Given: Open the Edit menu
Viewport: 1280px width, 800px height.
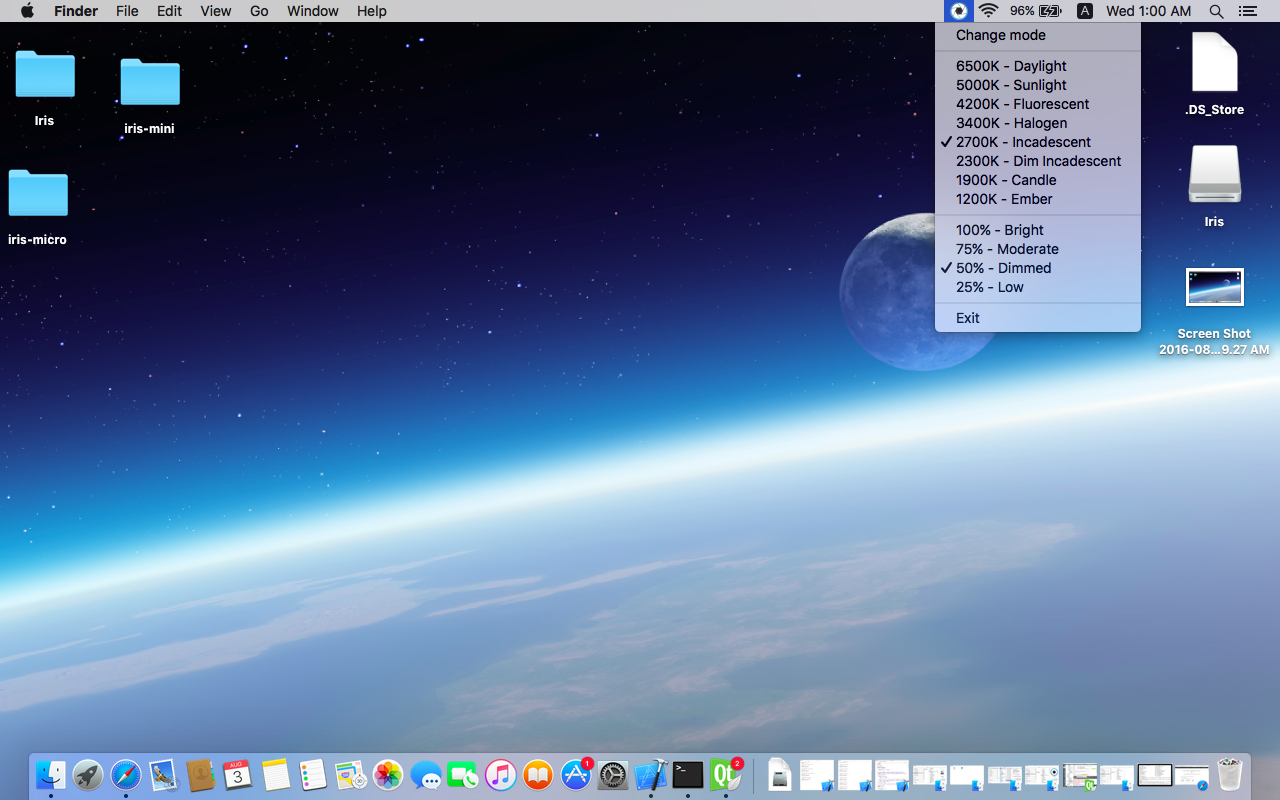Looking at the screenshot, I should point(169,11).
